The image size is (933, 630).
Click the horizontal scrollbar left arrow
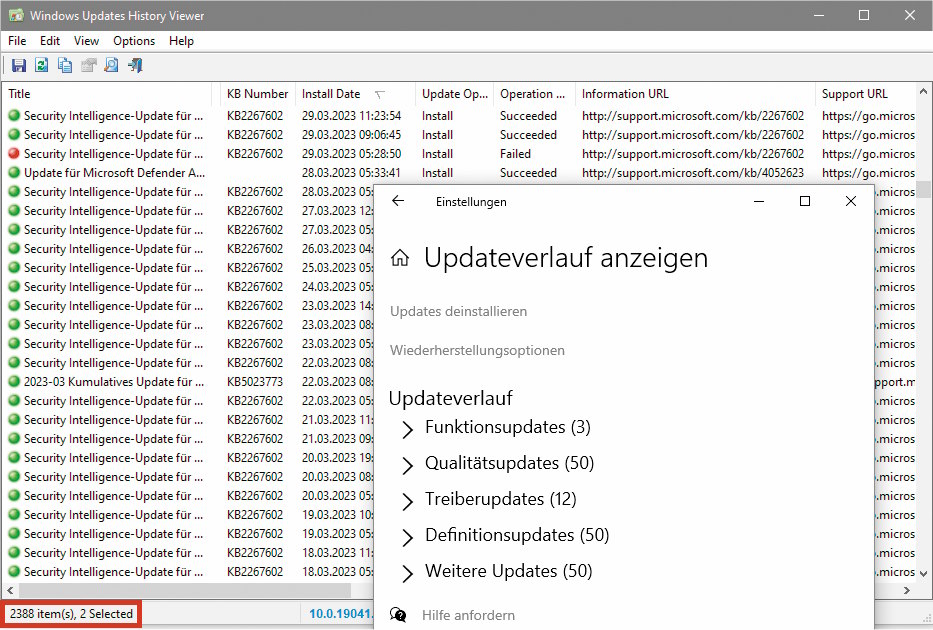point(10,590)
